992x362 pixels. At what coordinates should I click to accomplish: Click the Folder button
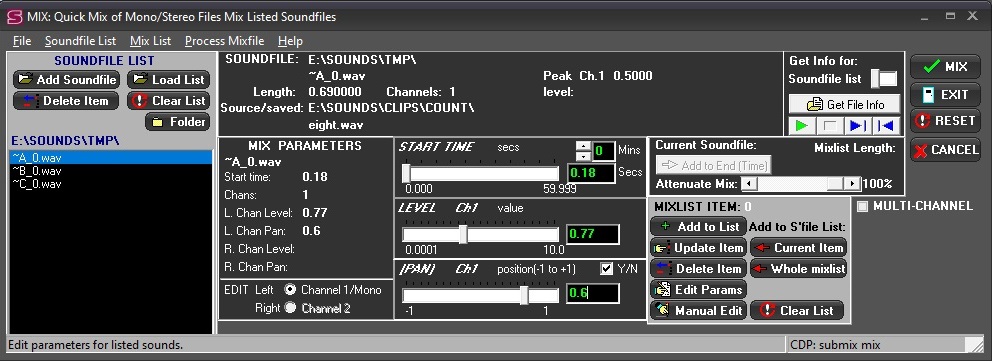(x=178, y=122)
